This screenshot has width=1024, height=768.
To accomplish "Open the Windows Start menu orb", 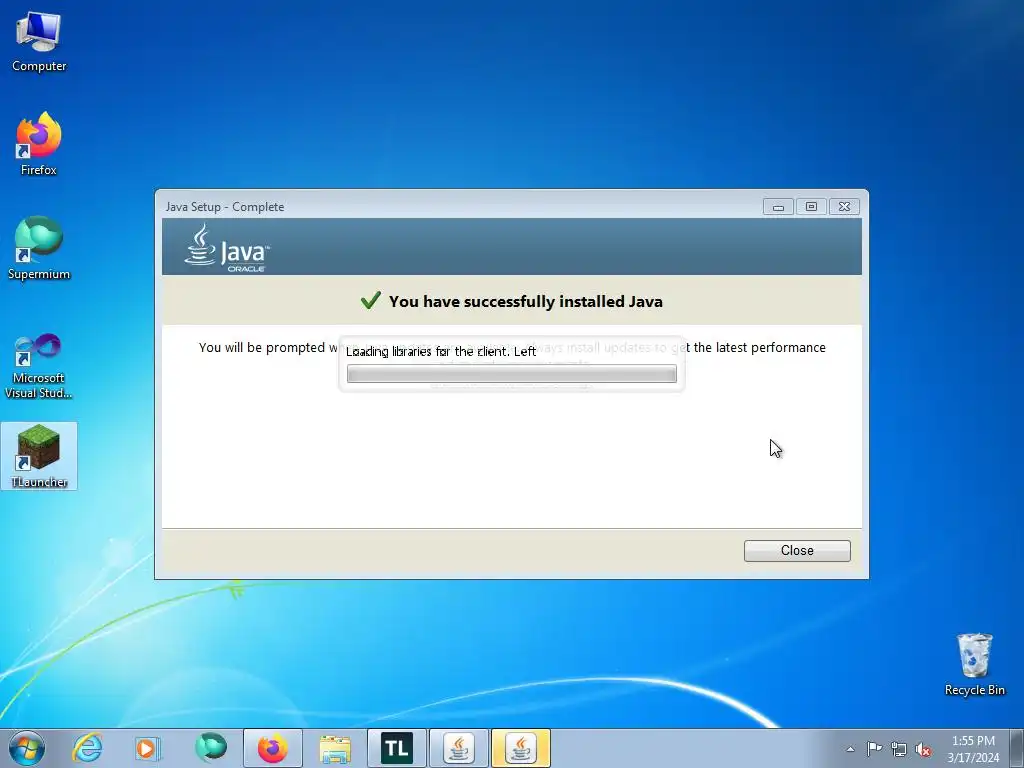I will pos(27,748).
